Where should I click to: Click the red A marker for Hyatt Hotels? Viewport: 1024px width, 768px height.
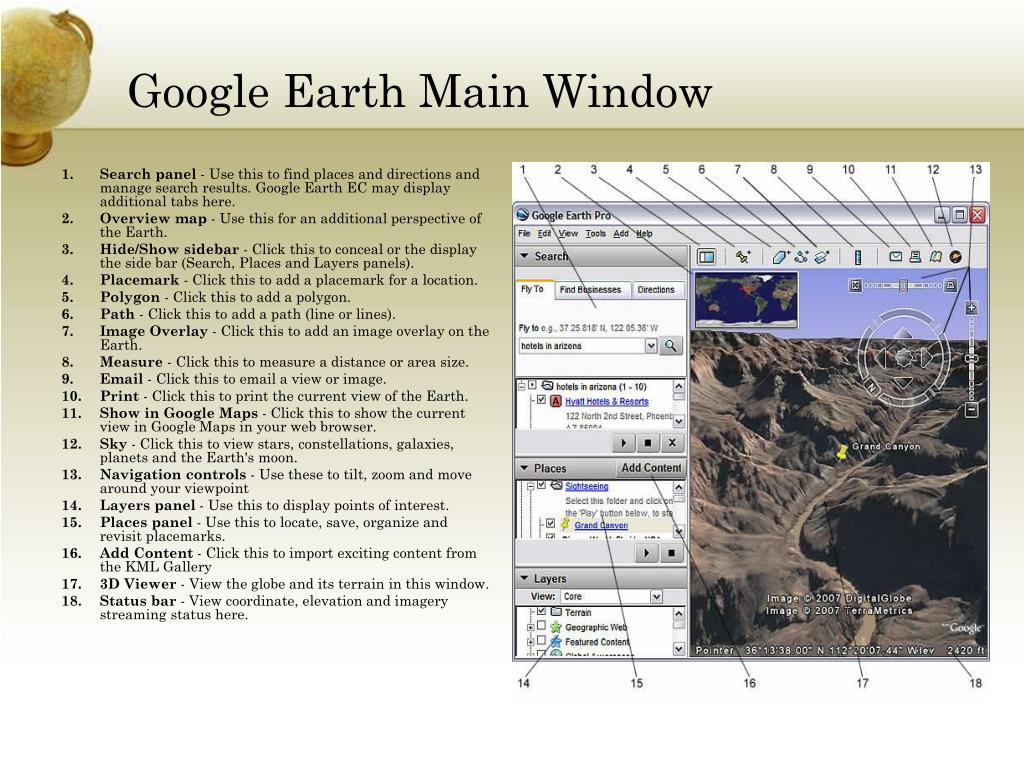[x=556, y=402]
